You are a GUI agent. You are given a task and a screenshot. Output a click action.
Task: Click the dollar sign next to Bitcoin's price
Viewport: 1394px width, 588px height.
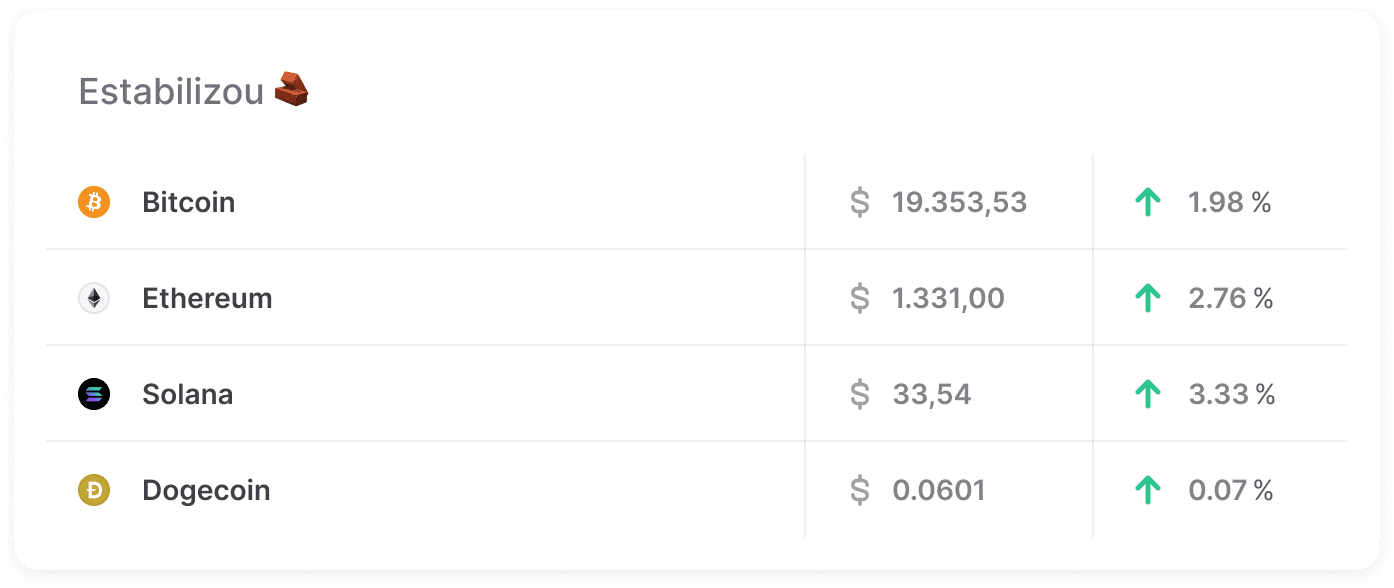coord(858,201)
